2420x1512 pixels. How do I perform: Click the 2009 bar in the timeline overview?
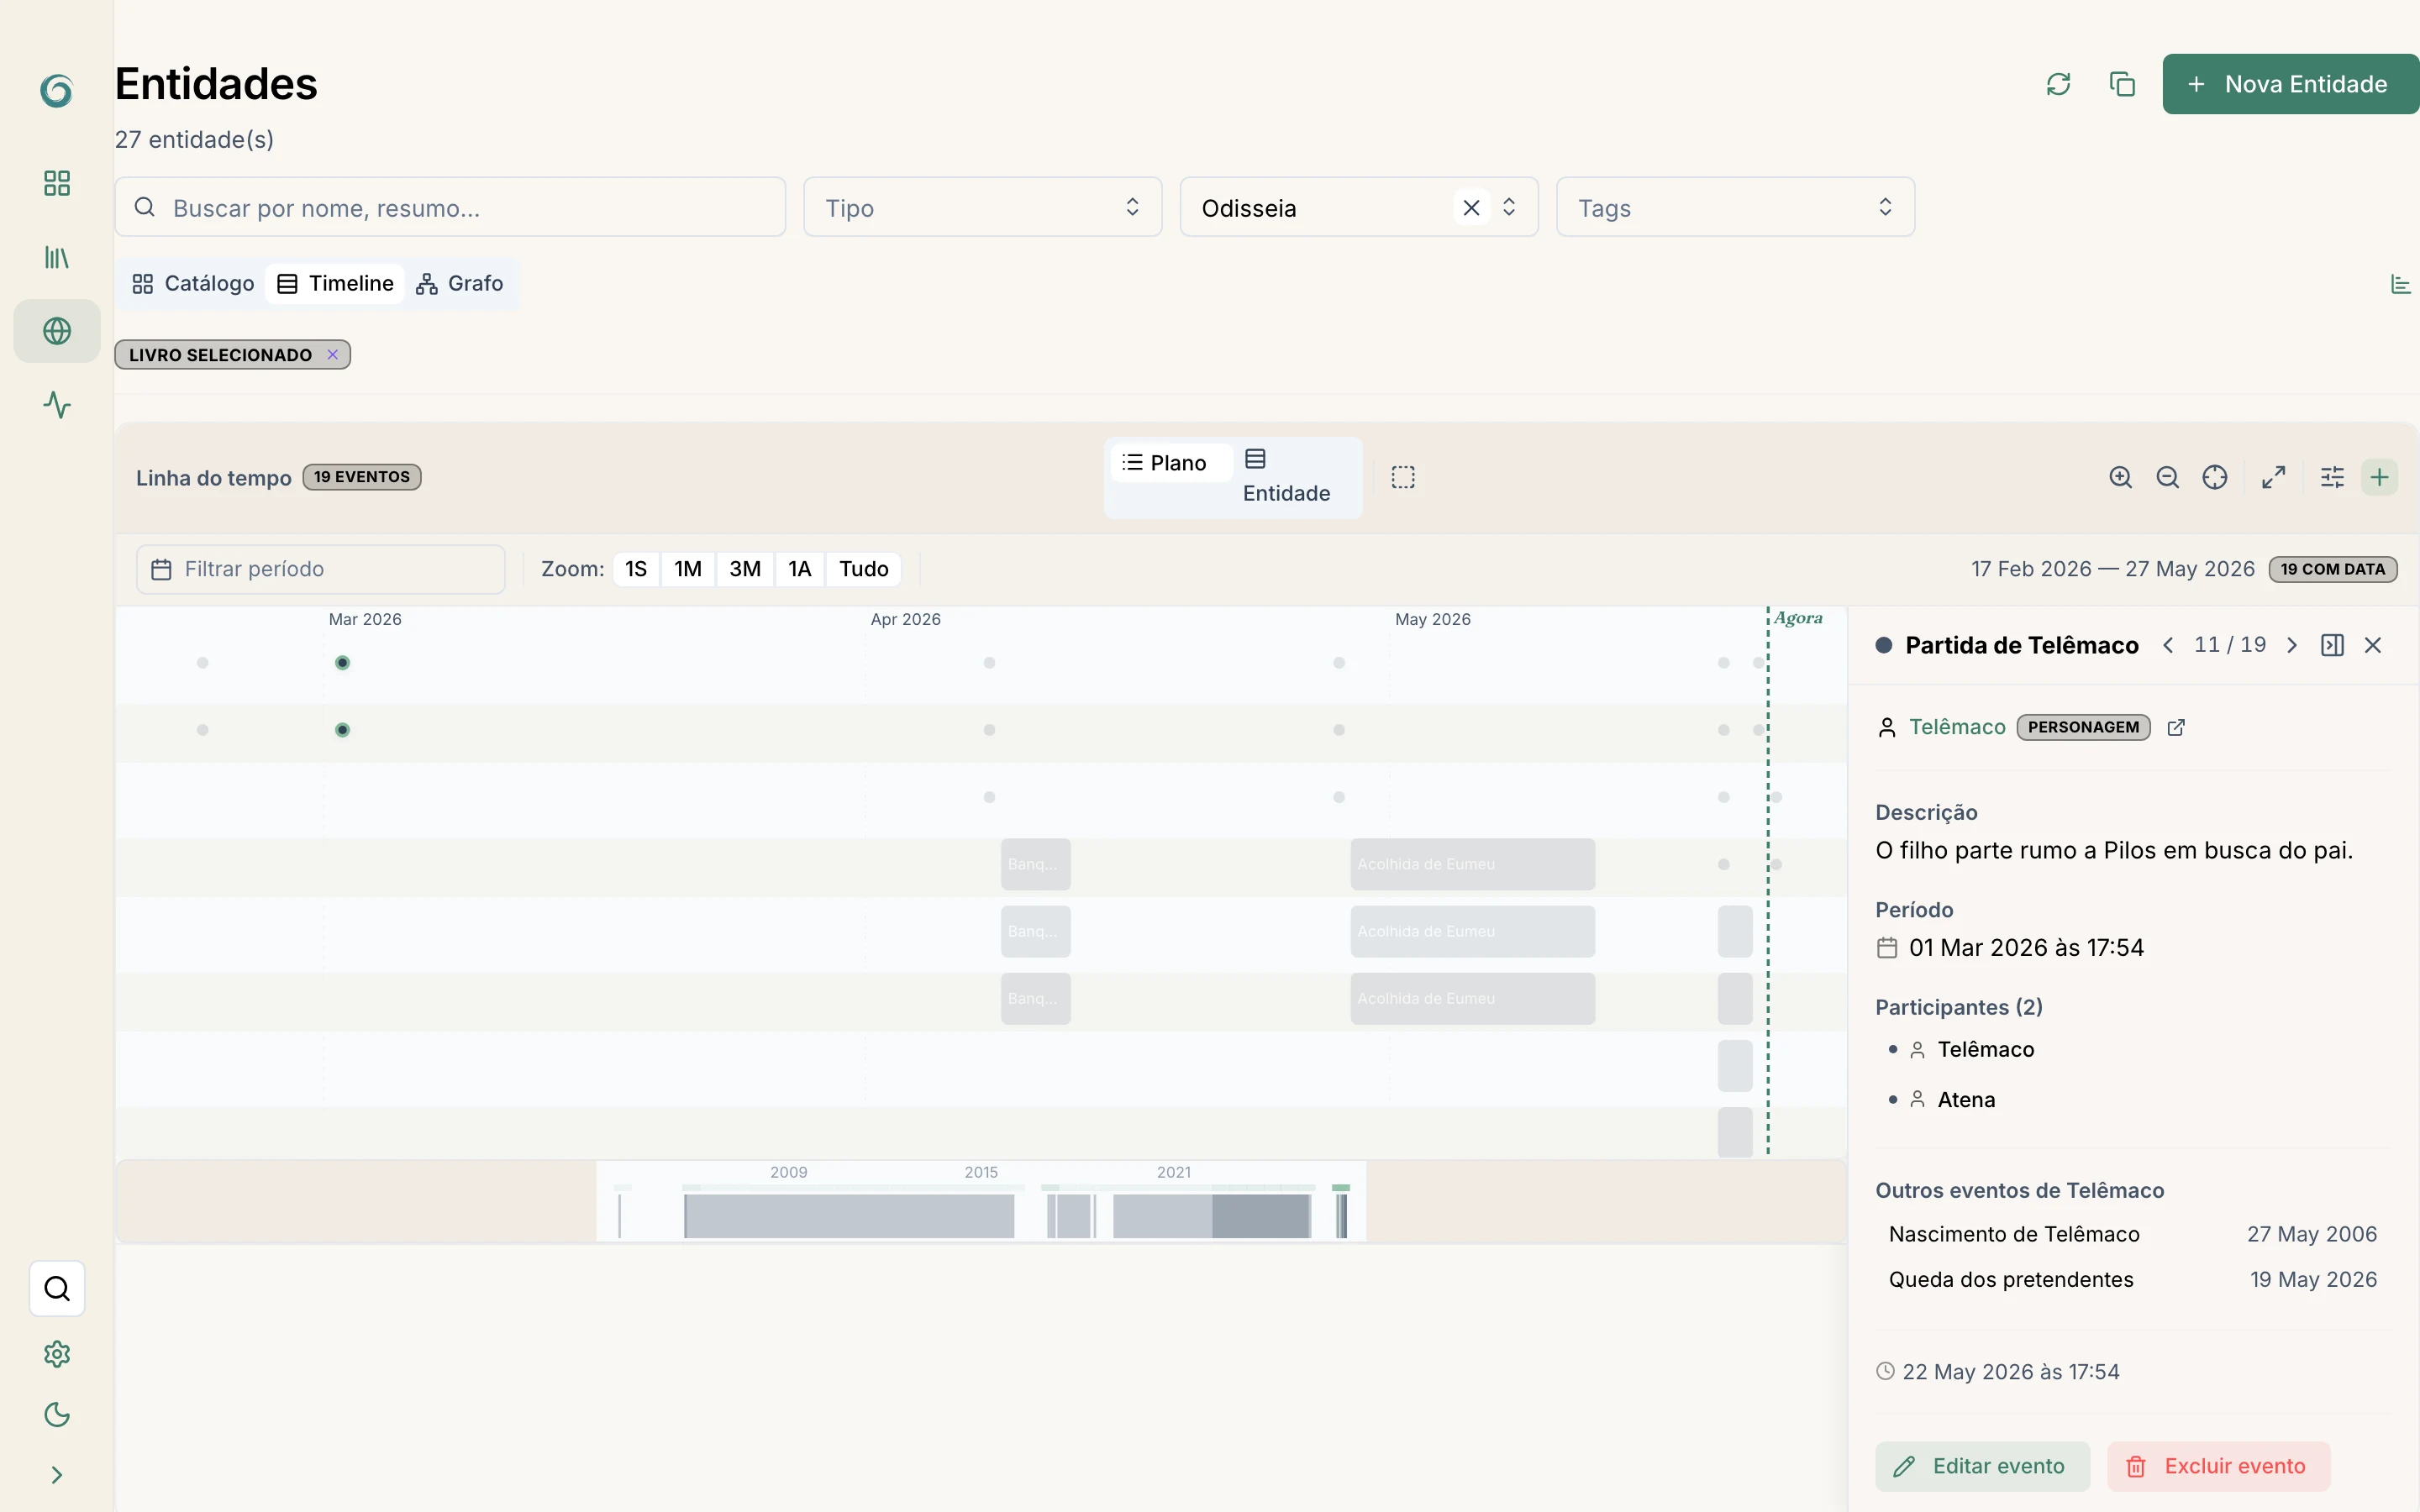pos(848,1215)
